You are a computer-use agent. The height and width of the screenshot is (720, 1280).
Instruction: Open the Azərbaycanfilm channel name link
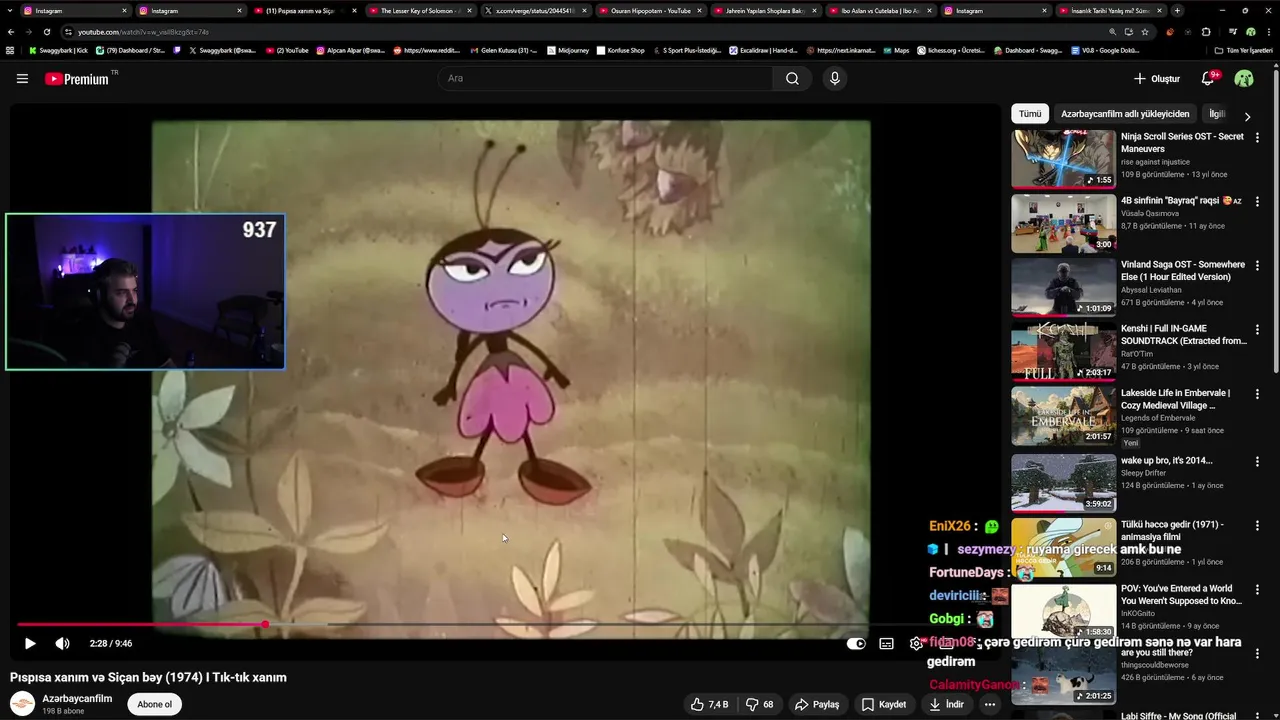(x=77, y=698)
